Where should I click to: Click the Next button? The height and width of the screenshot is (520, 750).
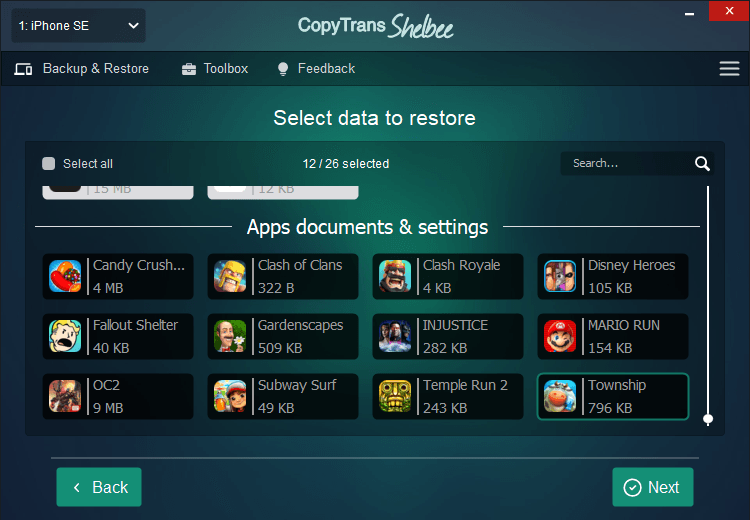pyautogui.click(x=653, y=487)
